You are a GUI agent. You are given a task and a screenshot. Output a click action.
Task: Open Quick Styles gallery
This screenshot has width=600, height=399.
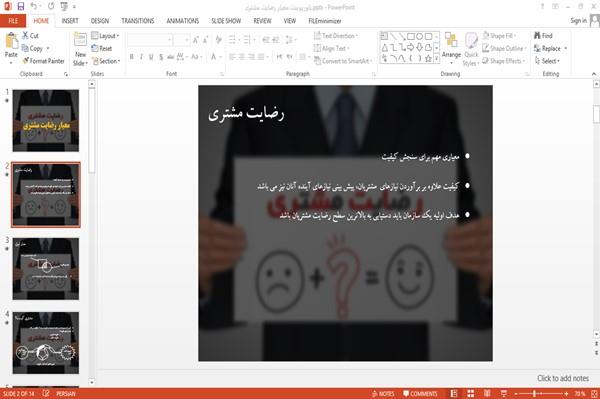(471, 49)
